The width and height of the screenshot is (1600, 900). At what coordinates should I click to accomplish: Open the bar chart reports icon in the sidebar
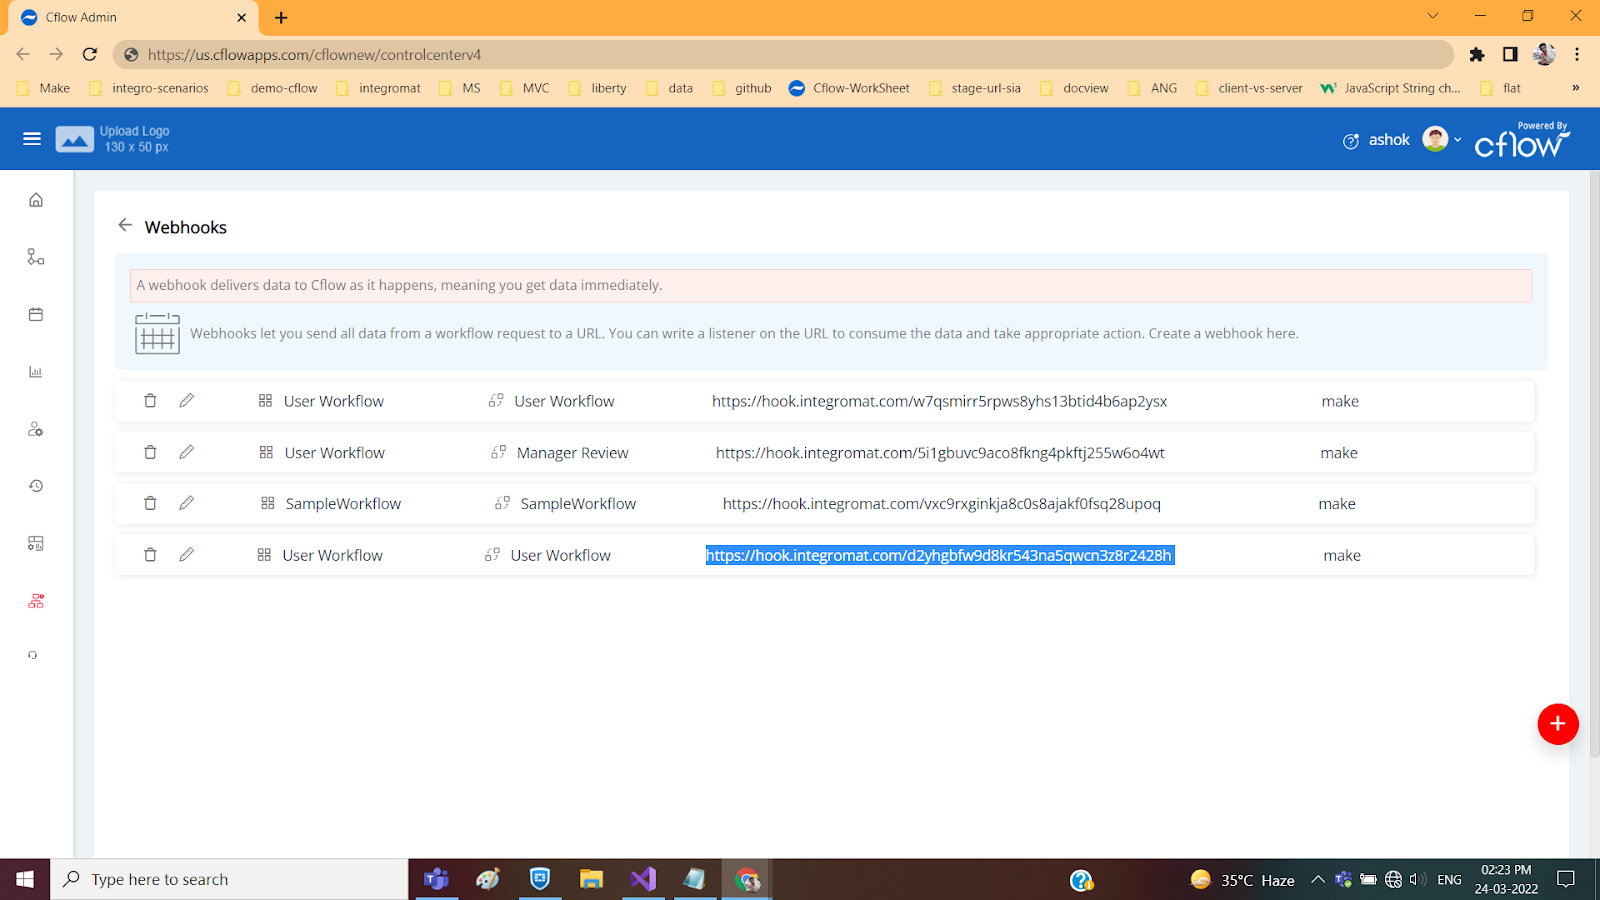click(x=36, y=372)
